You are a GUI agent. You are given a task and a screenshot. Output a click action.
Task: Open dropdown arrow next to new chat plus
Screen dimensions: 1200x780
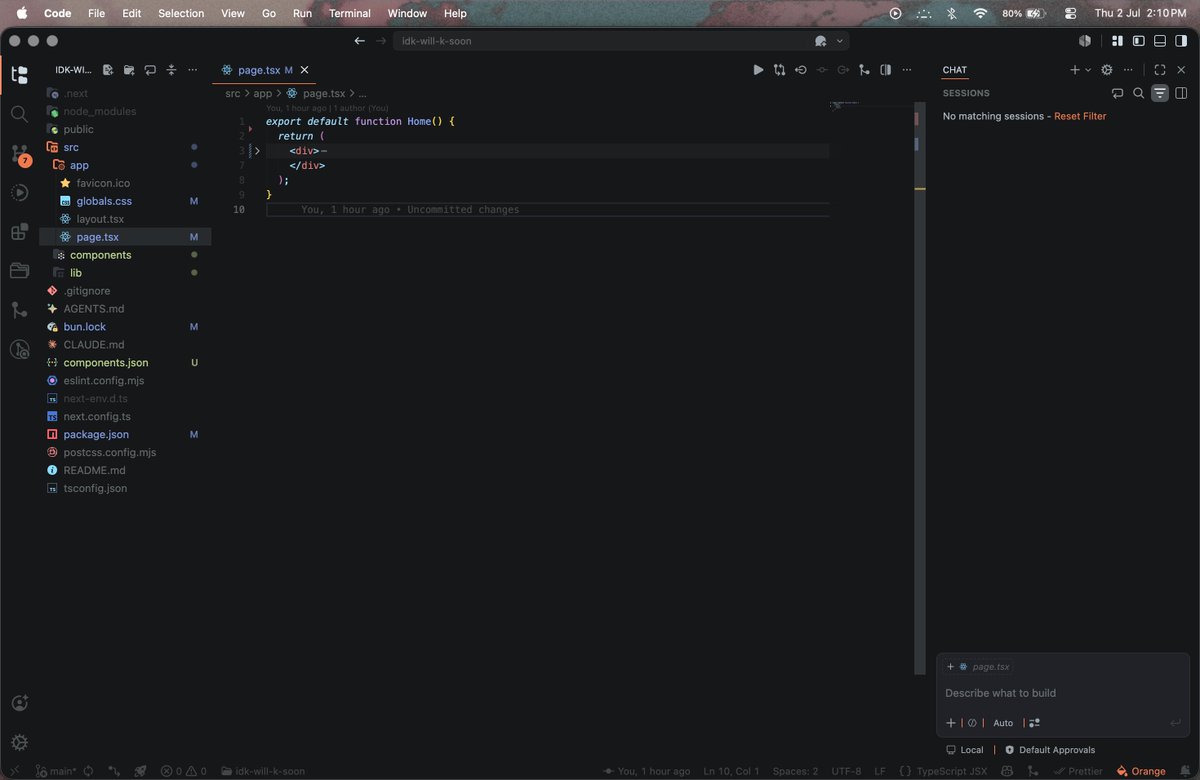(1088, 70)
